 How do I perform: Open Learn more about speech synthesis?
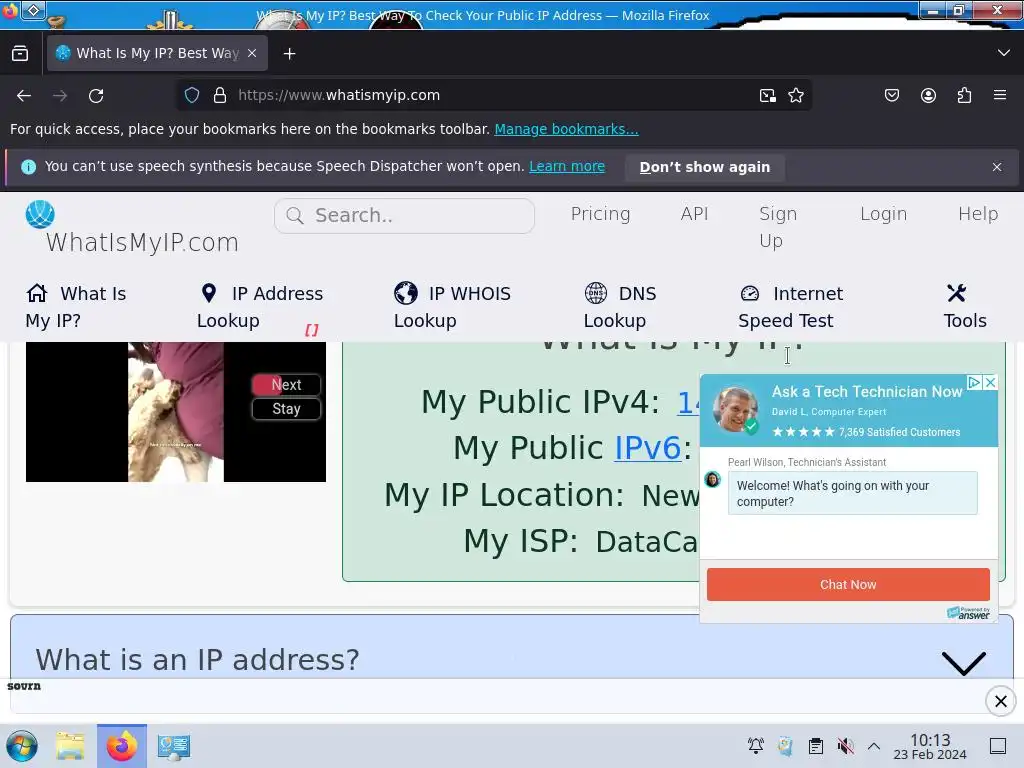[x=567, y=167]
